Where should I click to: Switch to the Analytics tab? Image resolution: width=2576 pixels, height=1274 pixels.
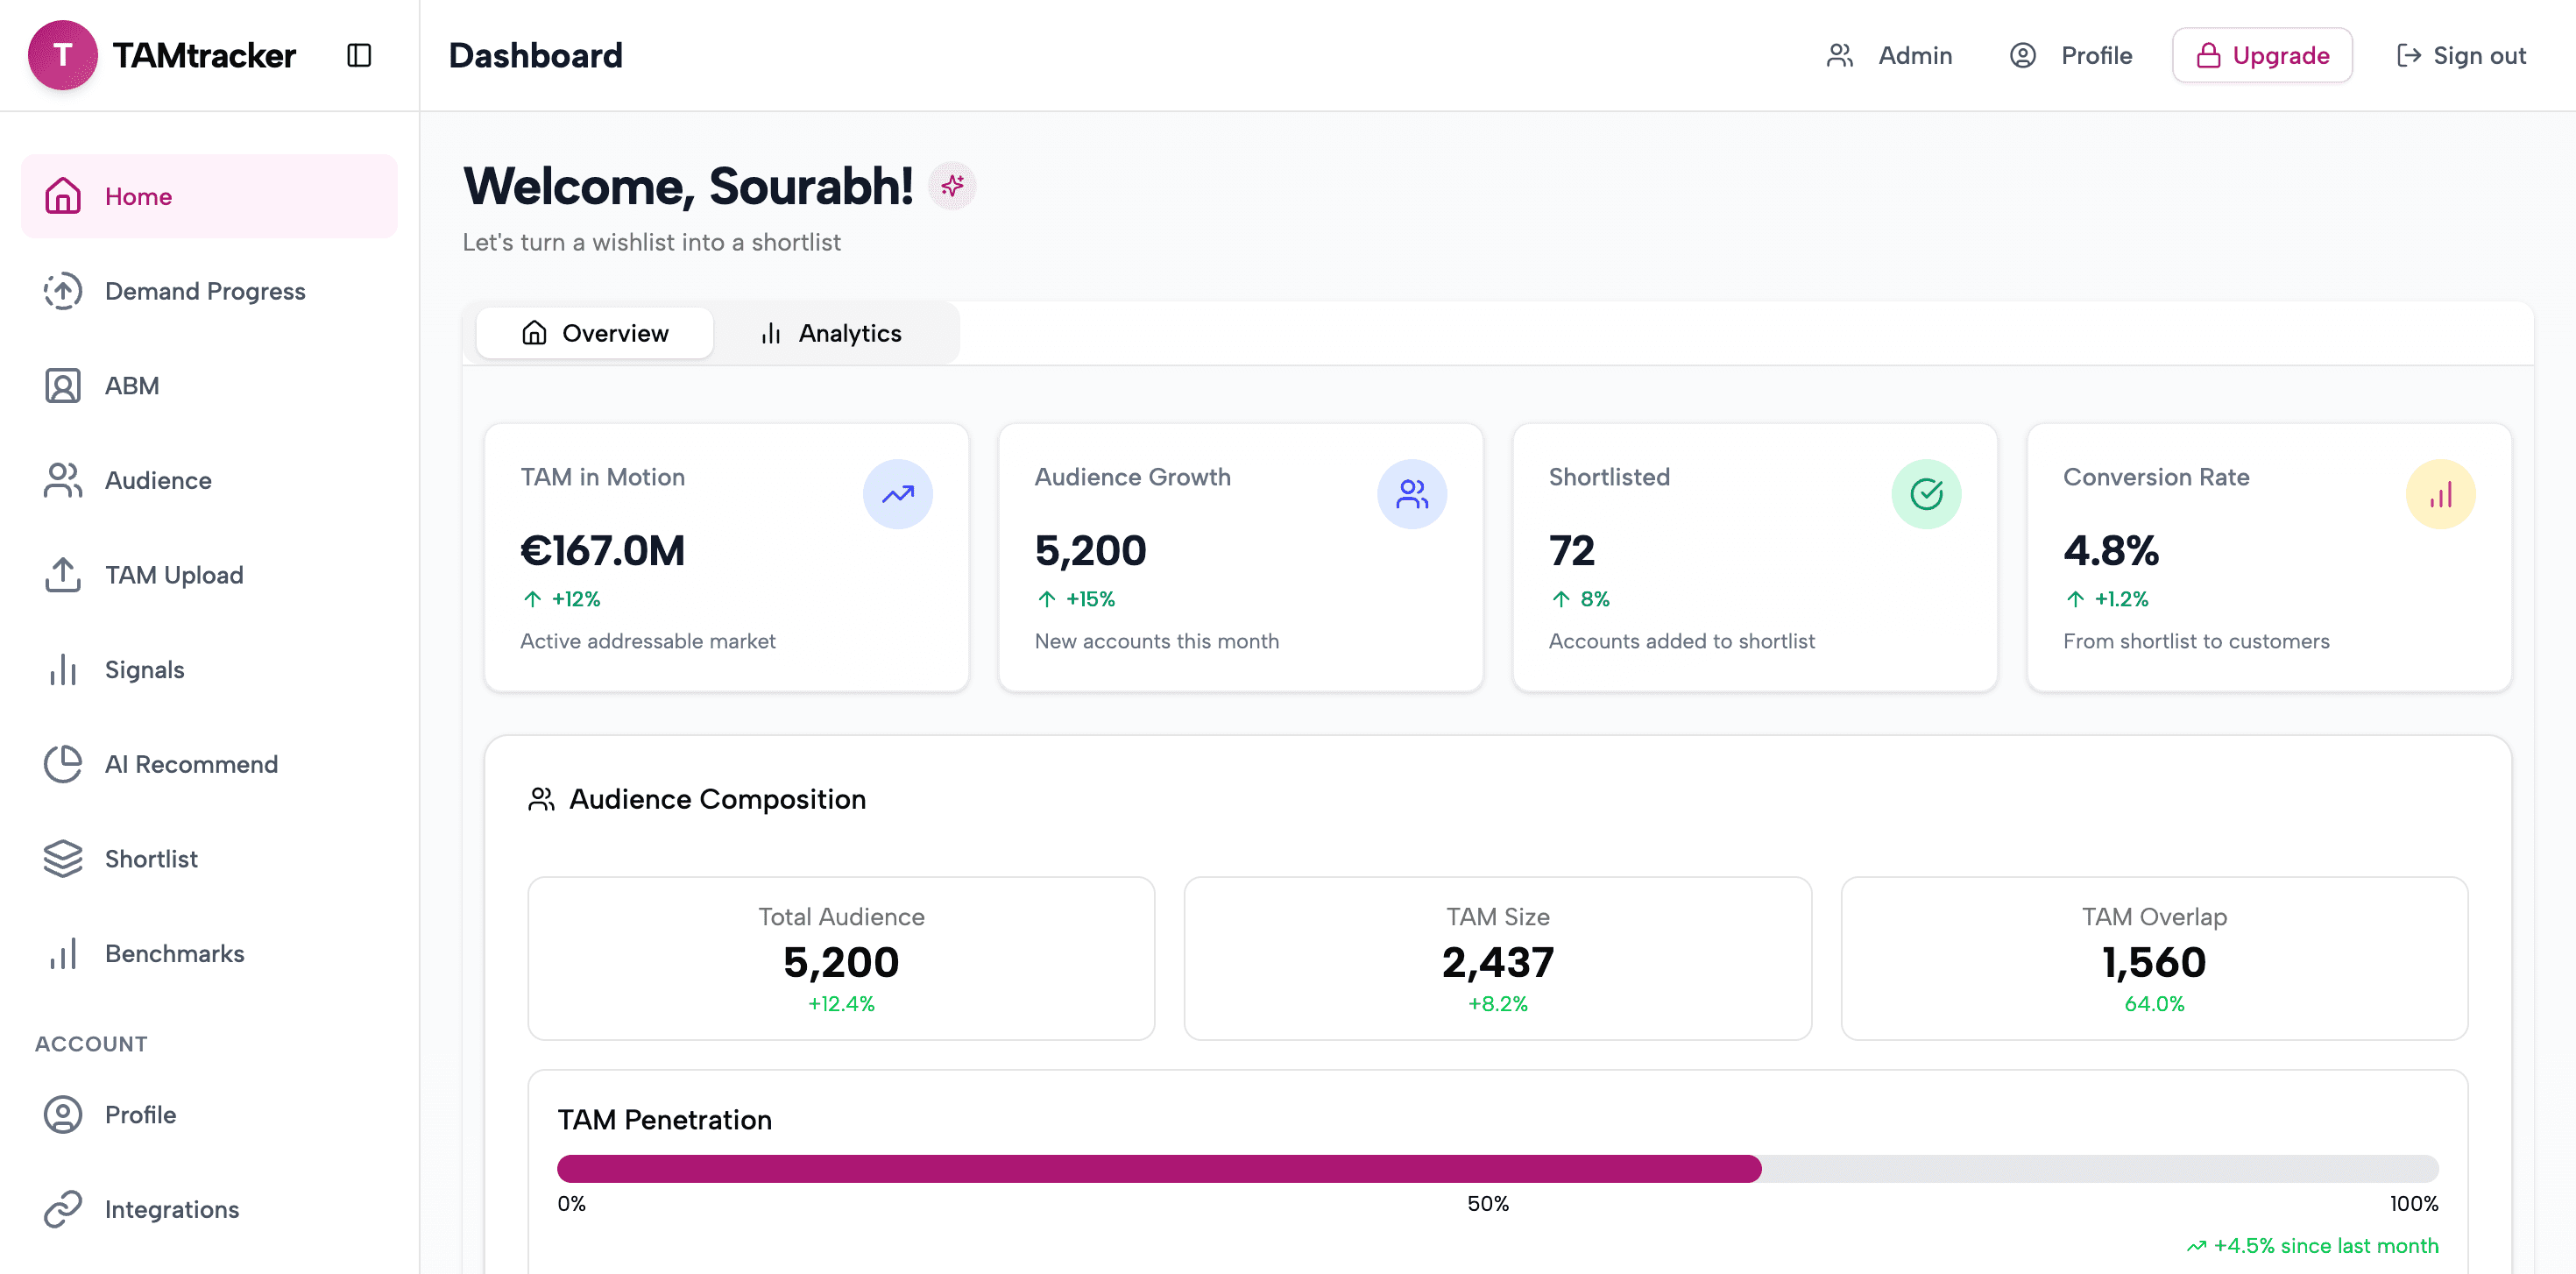point(831,333)
